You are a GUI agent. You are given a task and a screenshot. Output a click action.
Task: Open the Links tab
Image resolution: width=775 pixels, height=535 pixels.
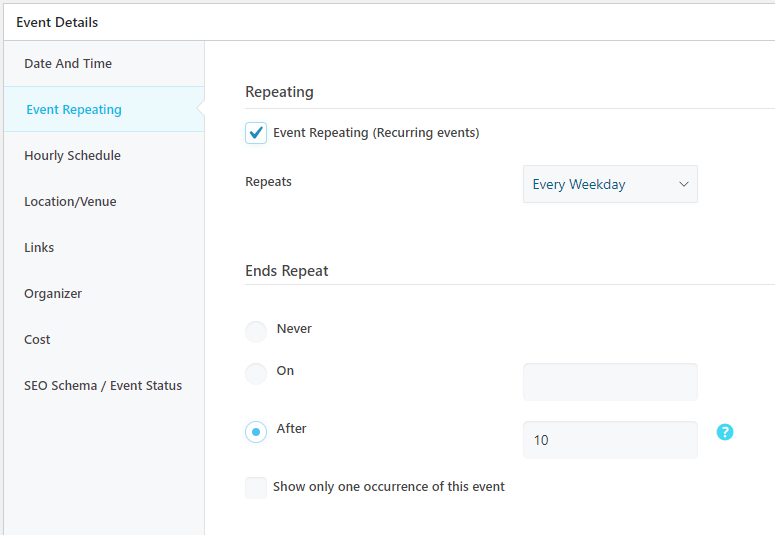click(x=39, y=248)
